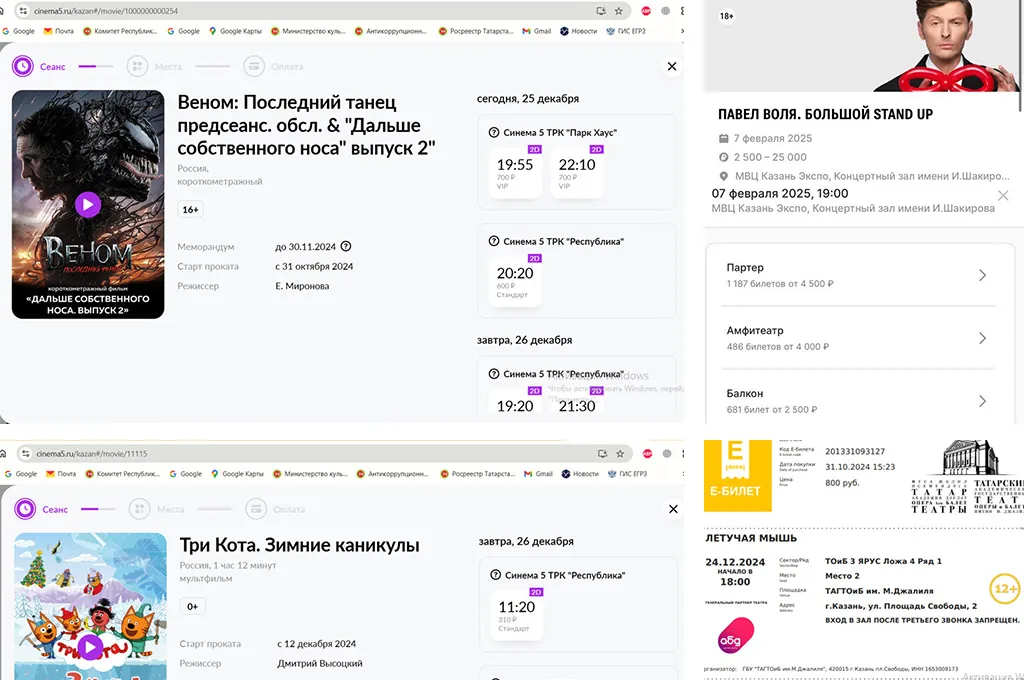Play the Три Кота trailer on the poster
Viewport: 1024px width, 680px height.
click(x=90, y=647)
